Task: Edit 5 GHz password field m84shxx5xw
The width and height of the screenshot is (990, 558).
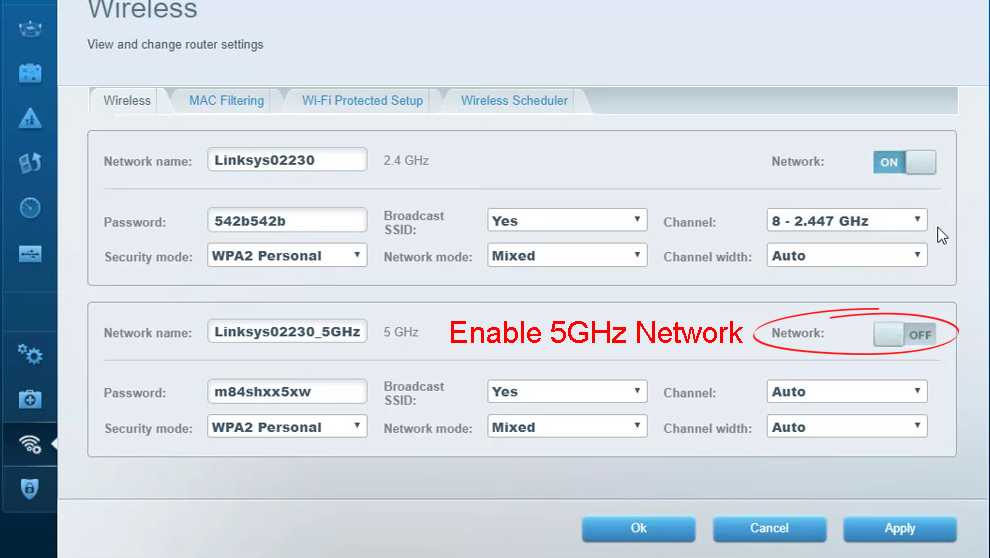Action: point(287,391)
